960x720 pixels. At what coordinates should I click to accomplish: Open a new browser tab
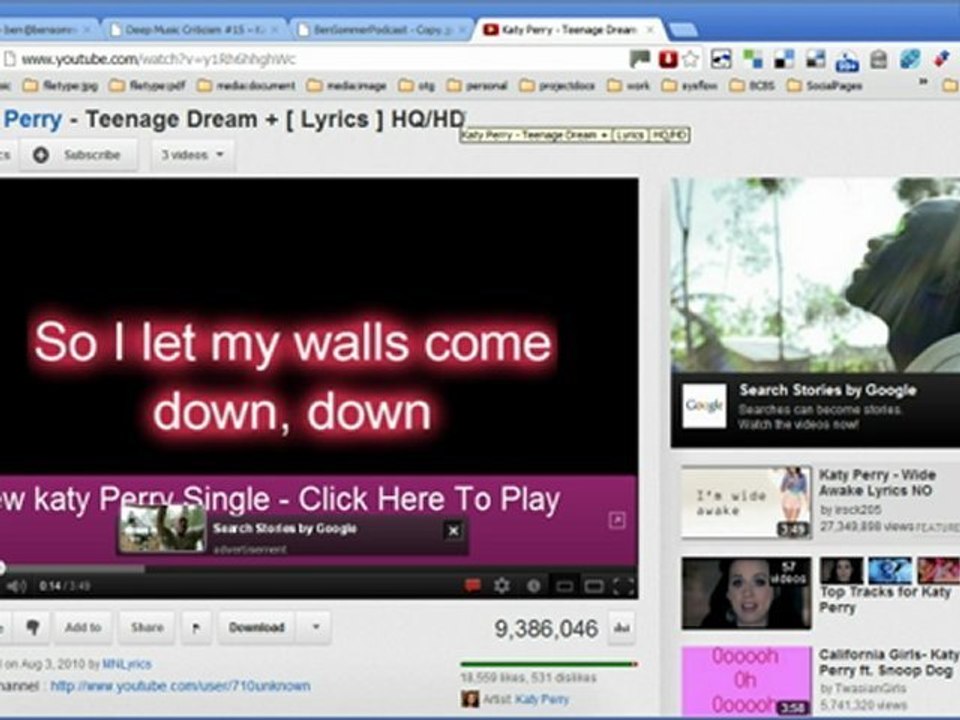click(x=683, y=30)
